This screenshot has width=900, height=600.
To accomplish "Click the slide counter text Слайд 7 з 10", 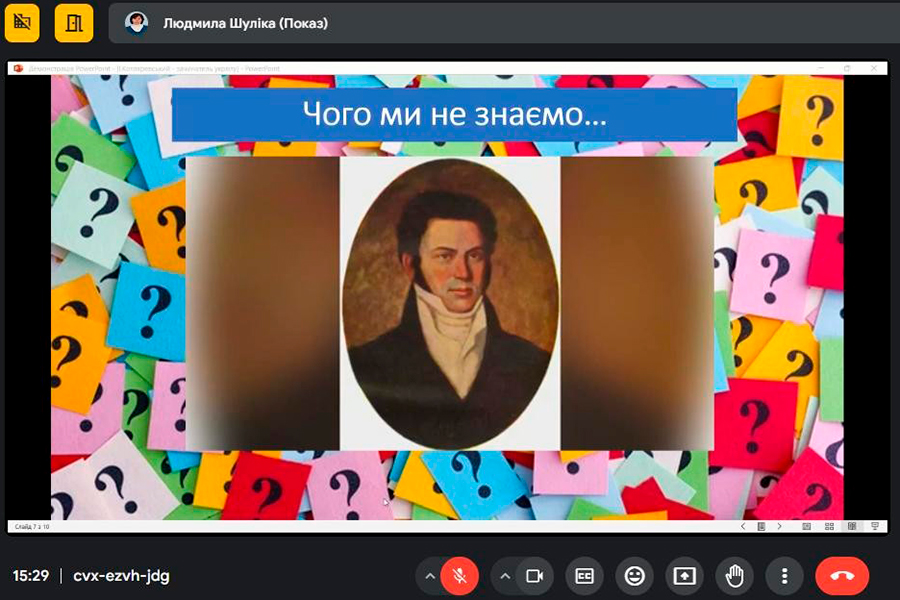I will [32, 527].
